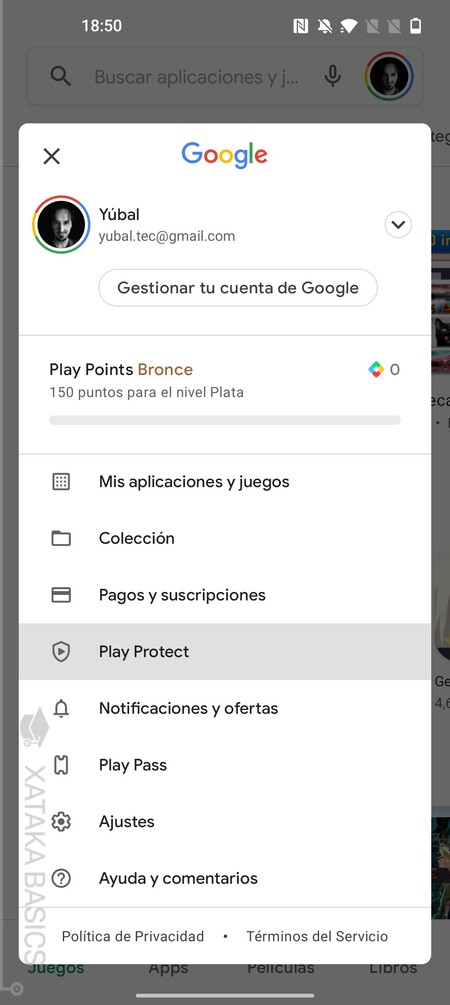Screen dimensions: 450x1005
Task: Expand the account switcher chevron
Action: pyautogui.click(x=398, y=225)
